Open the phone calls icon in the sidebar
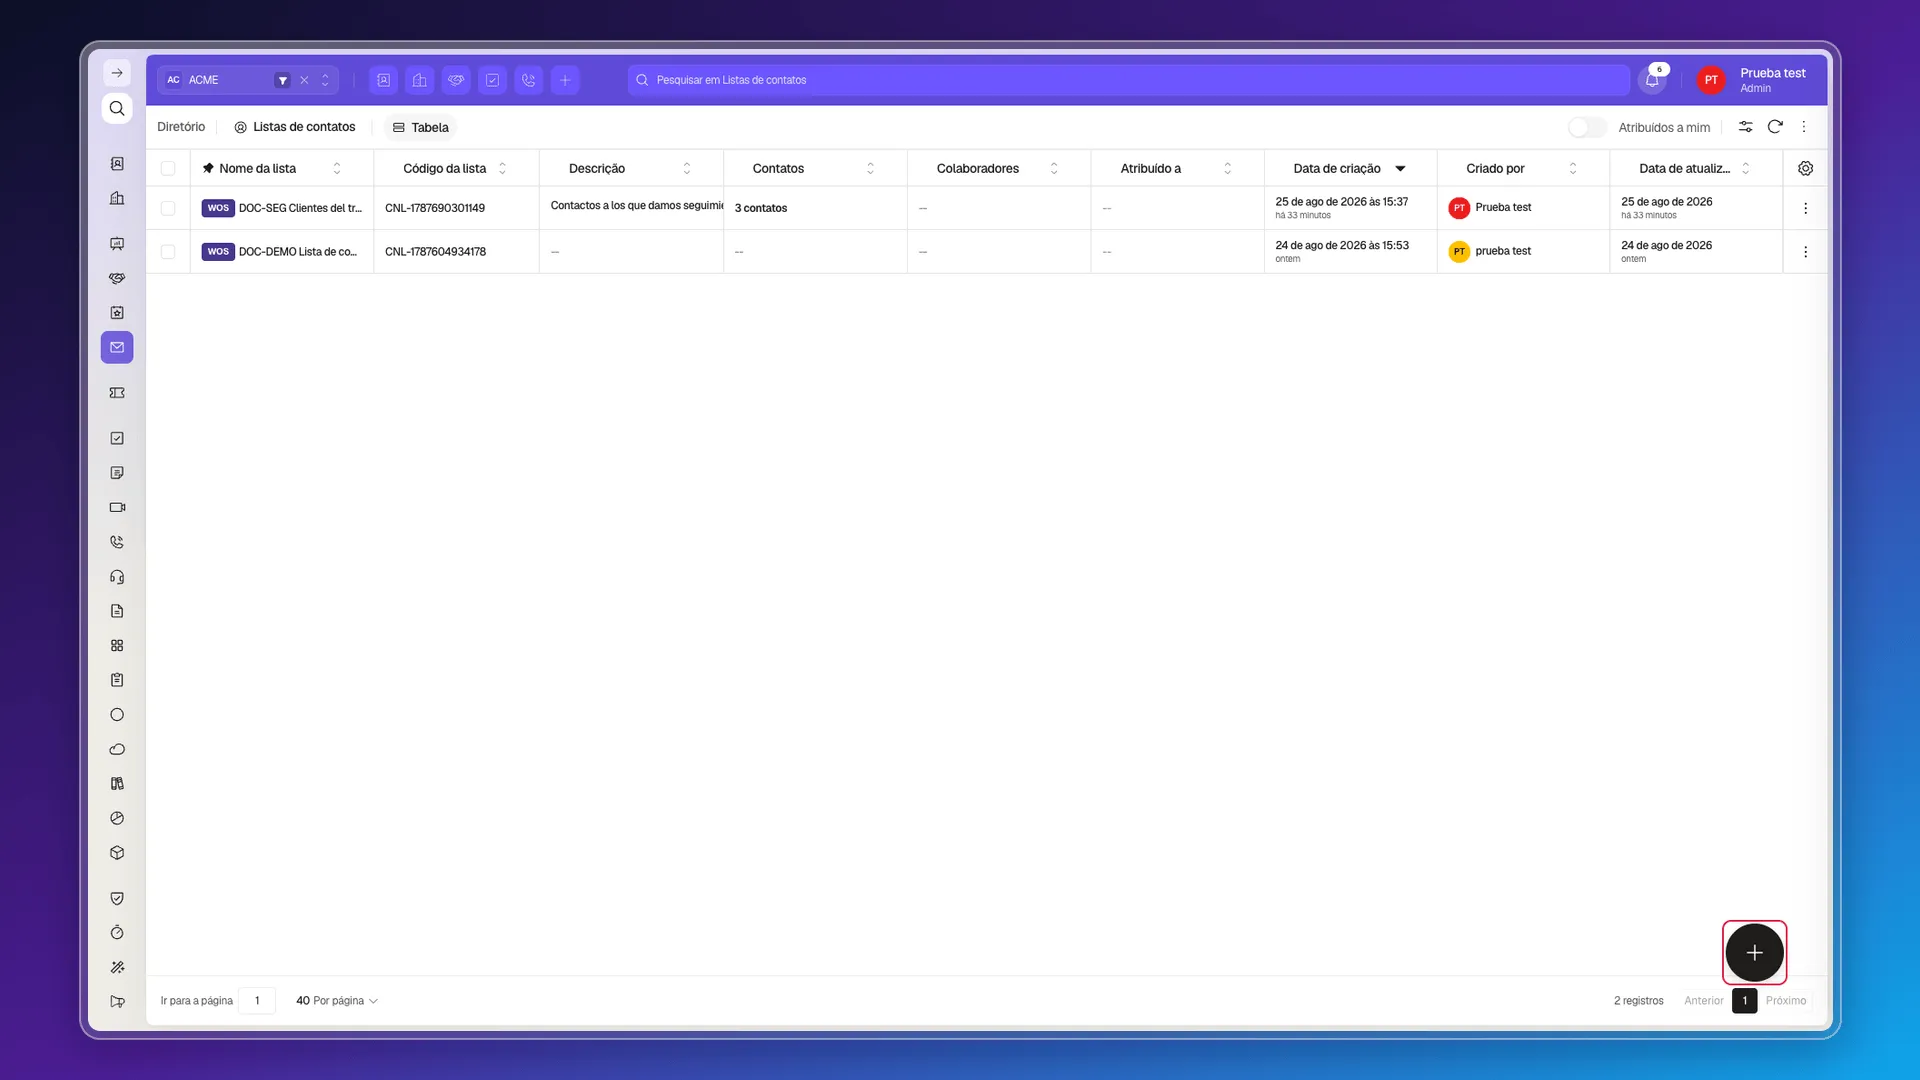 coord(117,542)
